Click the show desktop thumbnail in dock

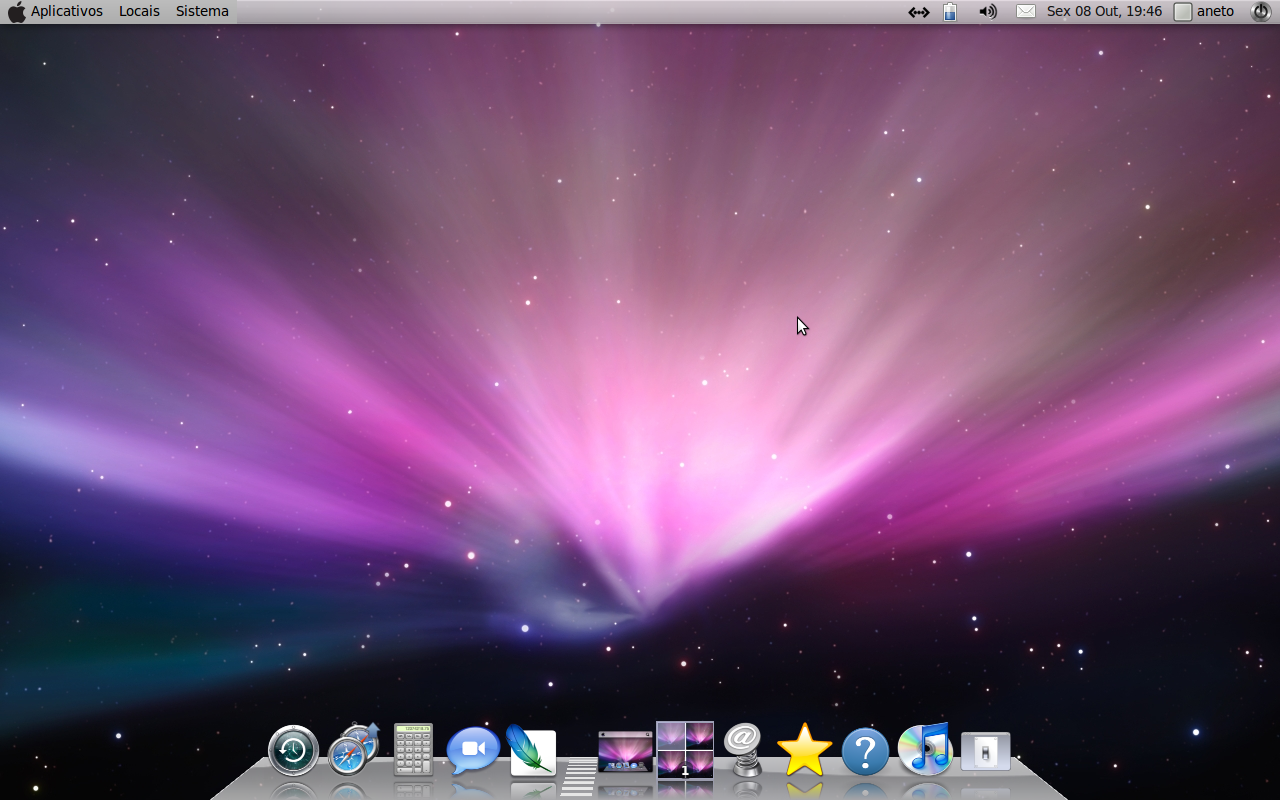pos(625,752)
